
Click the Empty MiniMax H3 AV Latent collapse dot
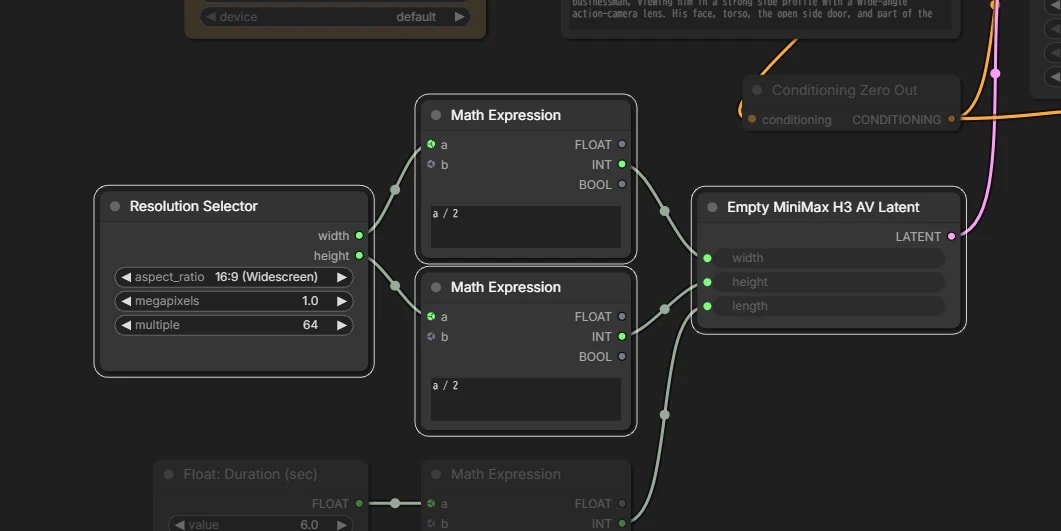click(712, 207)
